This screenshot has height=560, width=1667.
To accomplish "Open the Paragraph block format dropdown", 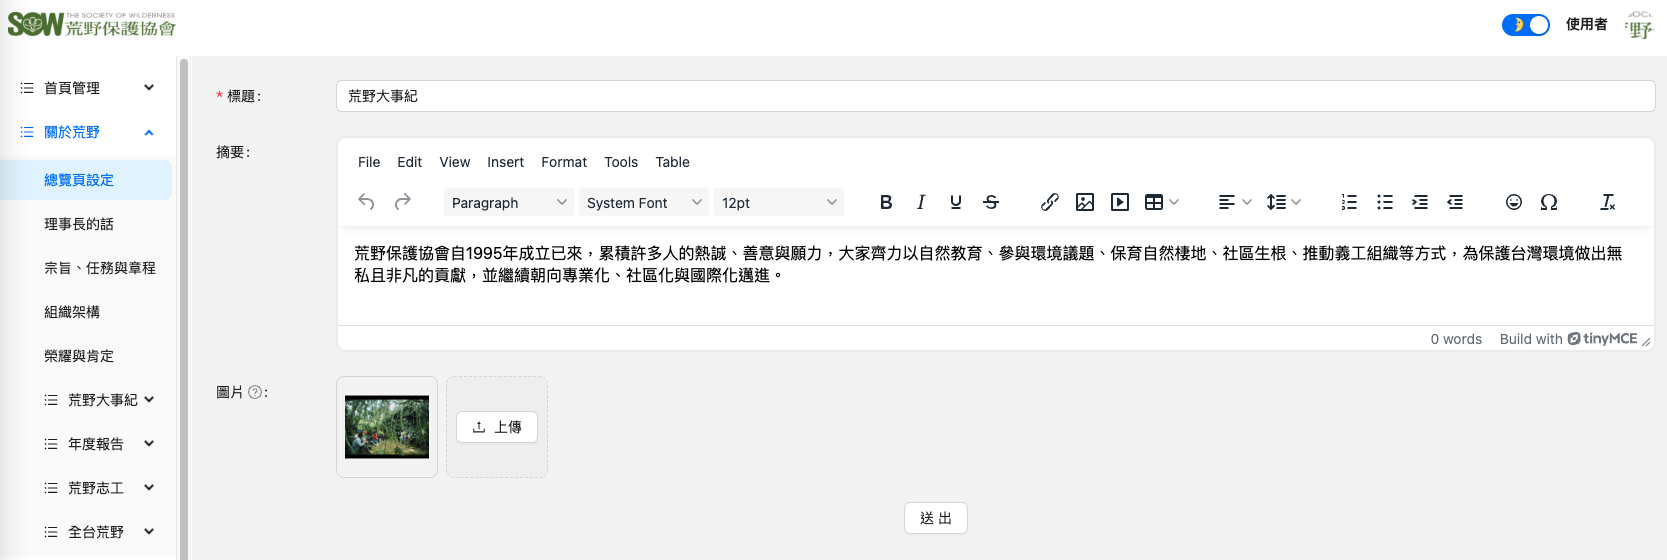I will pyautogui.click(x=508, y=202).
